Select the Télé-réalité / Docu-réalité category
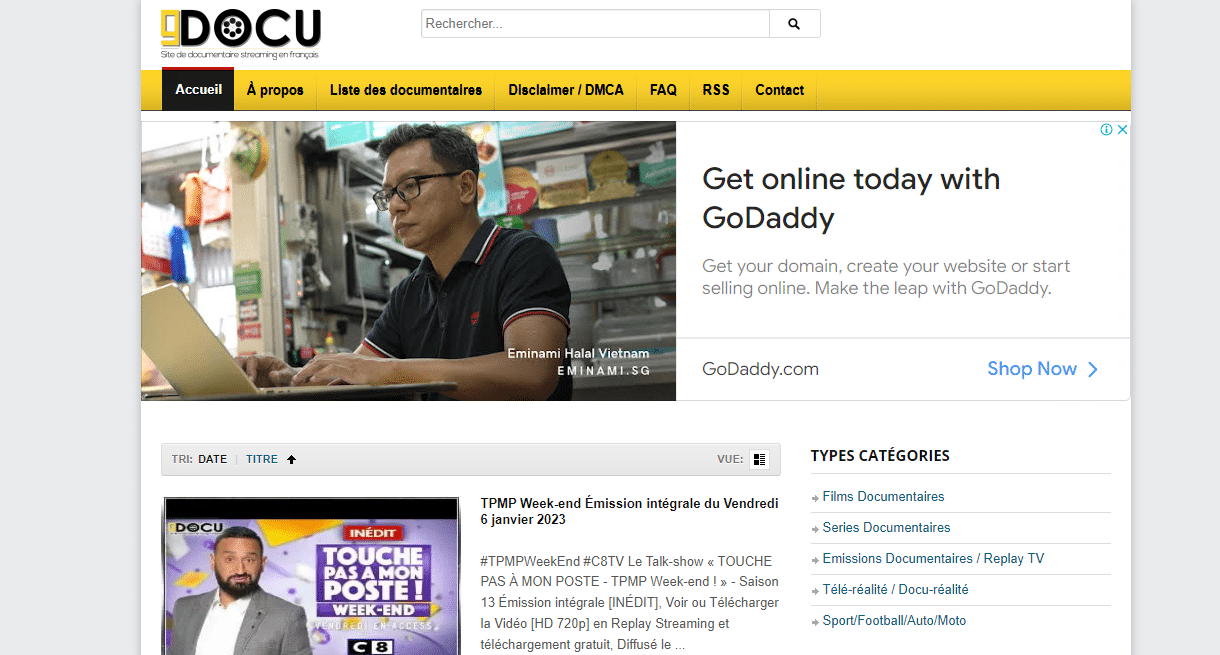This screenshot has height=655, width=1220. coord(895,590)
